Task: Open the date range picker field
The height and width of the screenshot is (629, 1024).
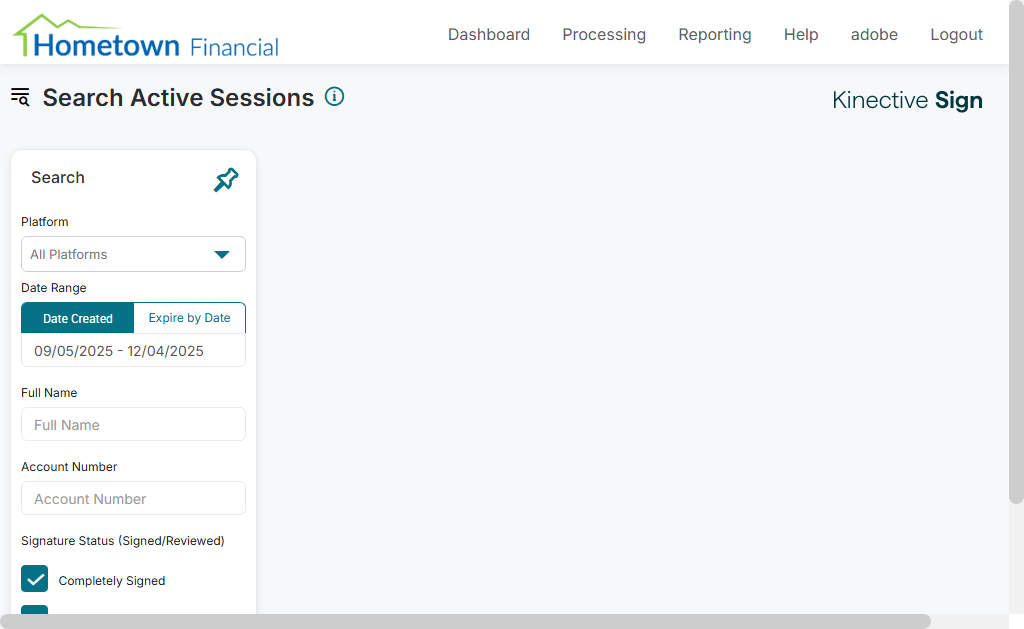Action: pos(133,351)
